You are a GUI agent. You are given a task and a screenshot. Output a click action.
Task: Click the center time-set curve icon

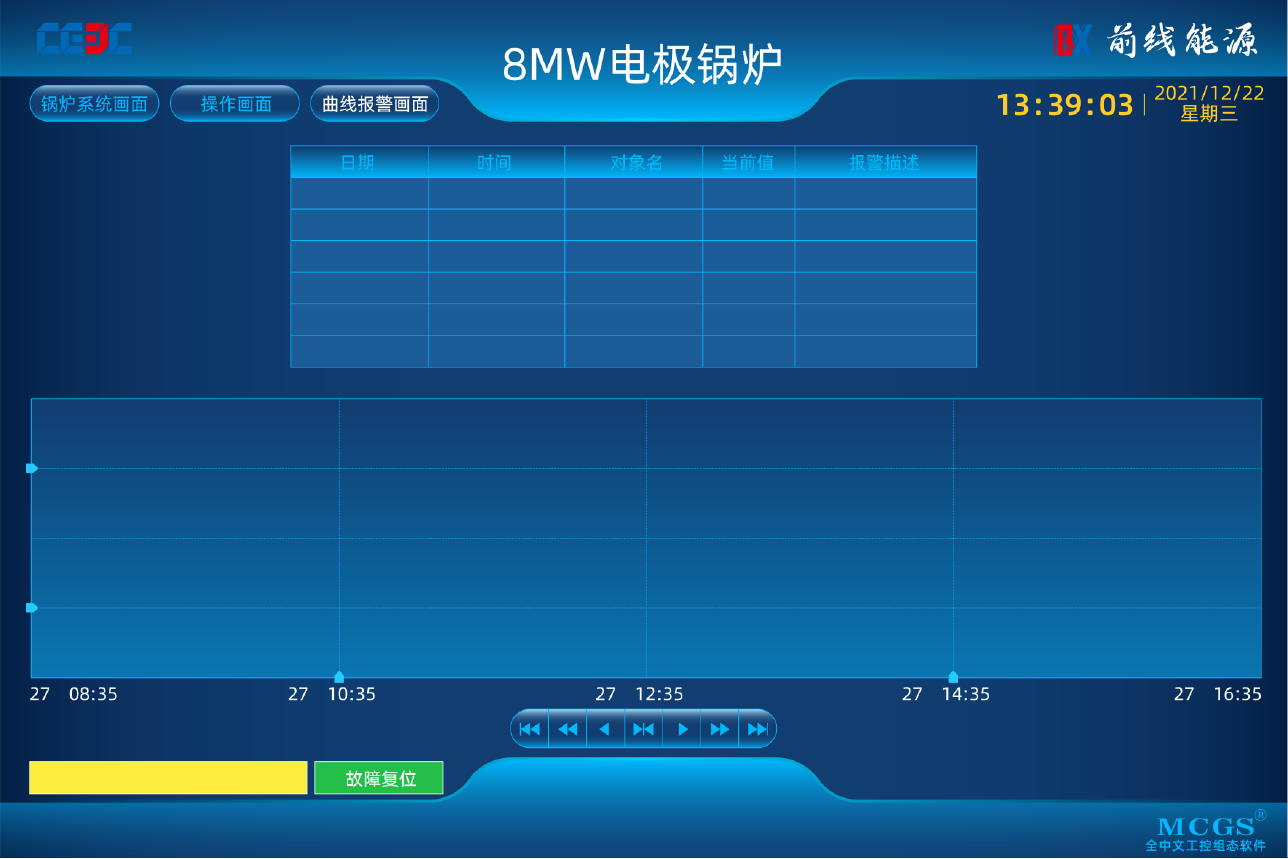point(643,729)
